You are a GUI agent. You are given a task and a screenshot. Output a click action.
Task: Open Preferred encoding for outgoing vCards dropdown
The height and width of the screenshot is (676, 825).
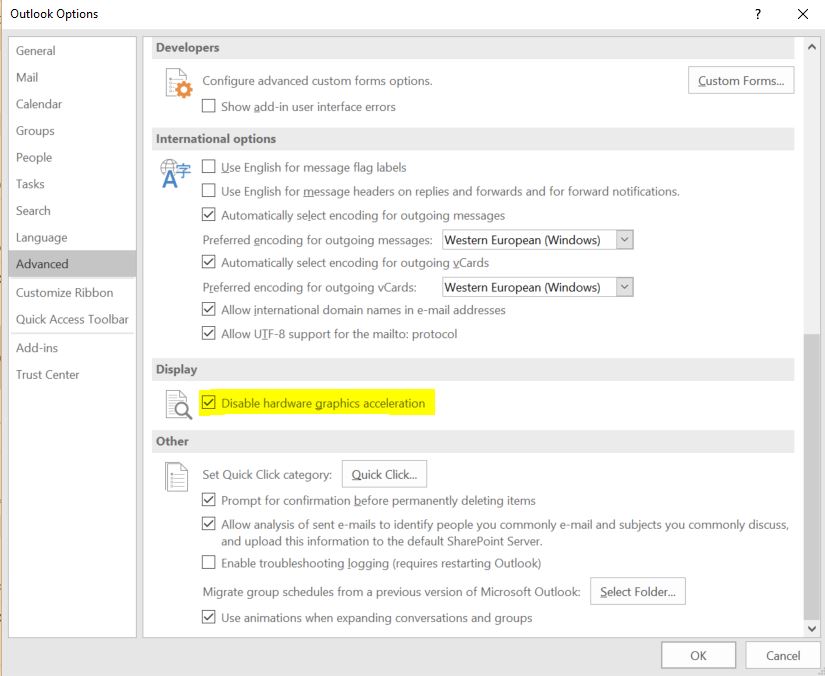pos(624,287)
